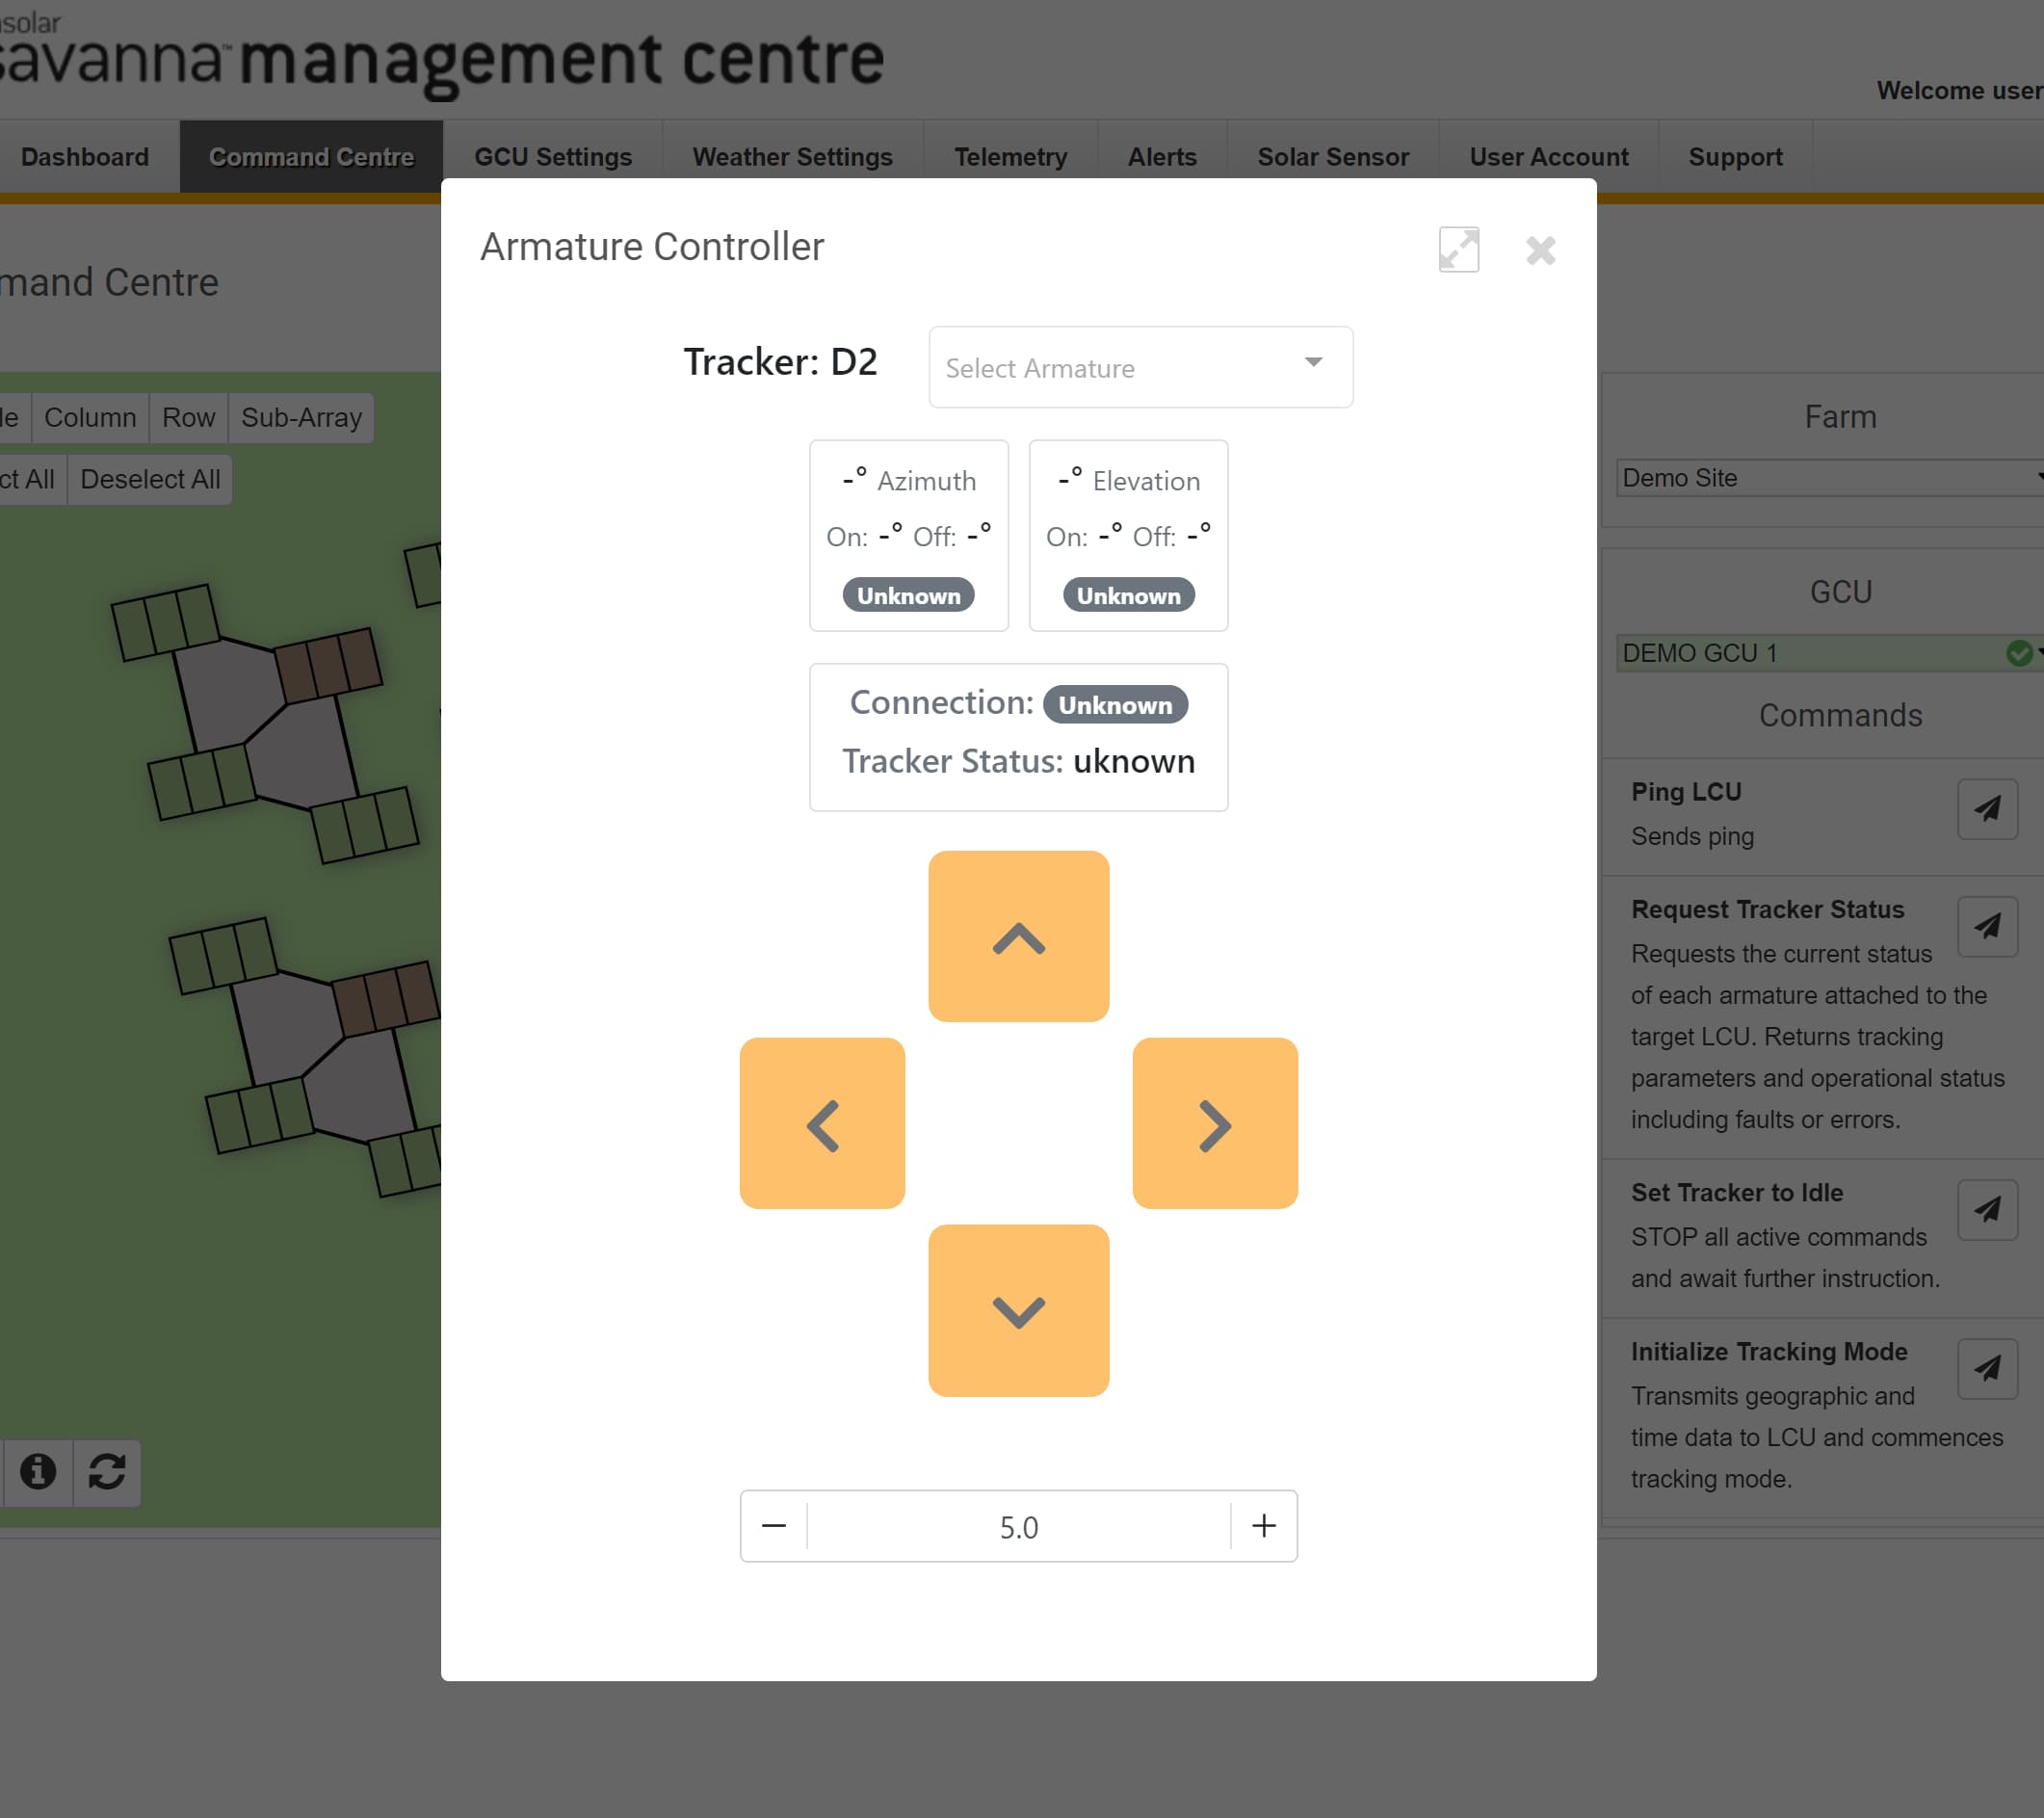Viewport: 2044px width, 1818px height.
Task: Click the 5.0 step value field
Action: (x=1018, y=1527)
